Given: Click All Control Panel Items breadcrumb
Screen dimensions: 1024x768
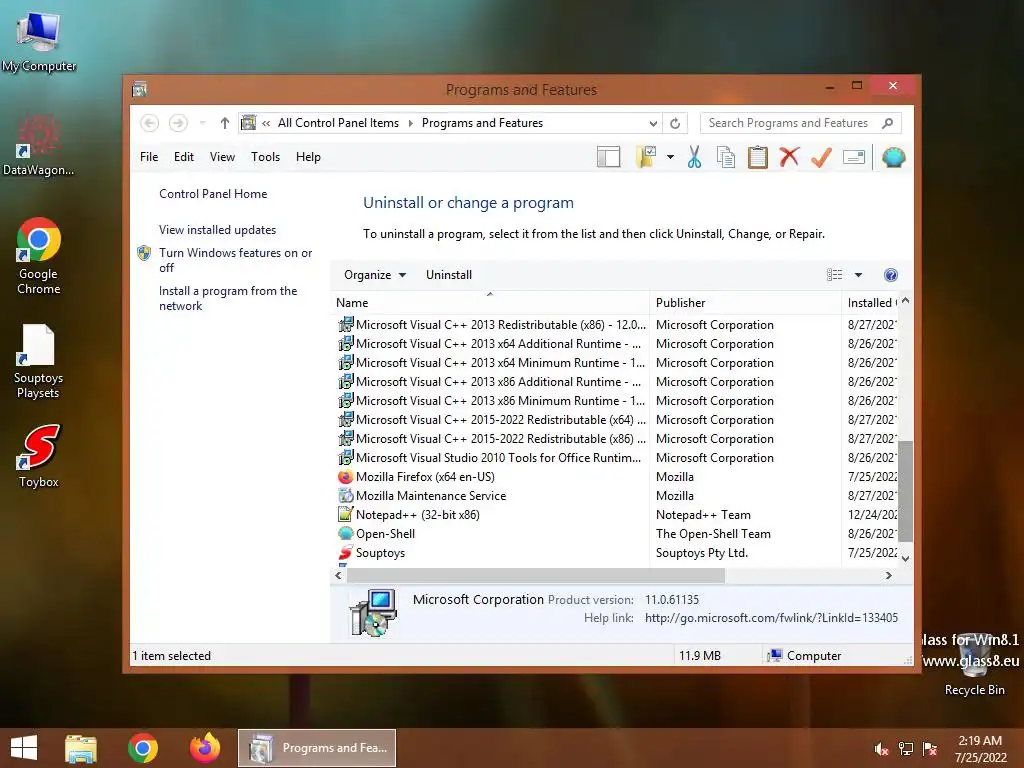Looking at the screenshot, I should coord(338,123).
